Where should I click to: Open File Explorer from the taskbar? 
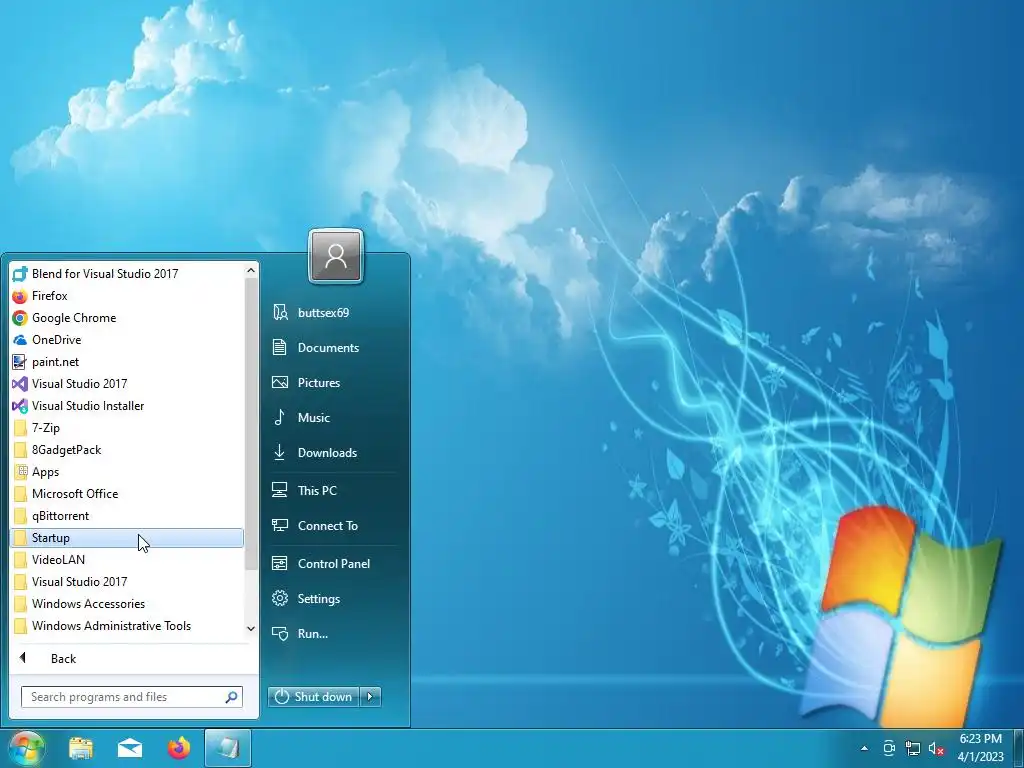pyautogui.click(x=80, y=748)
